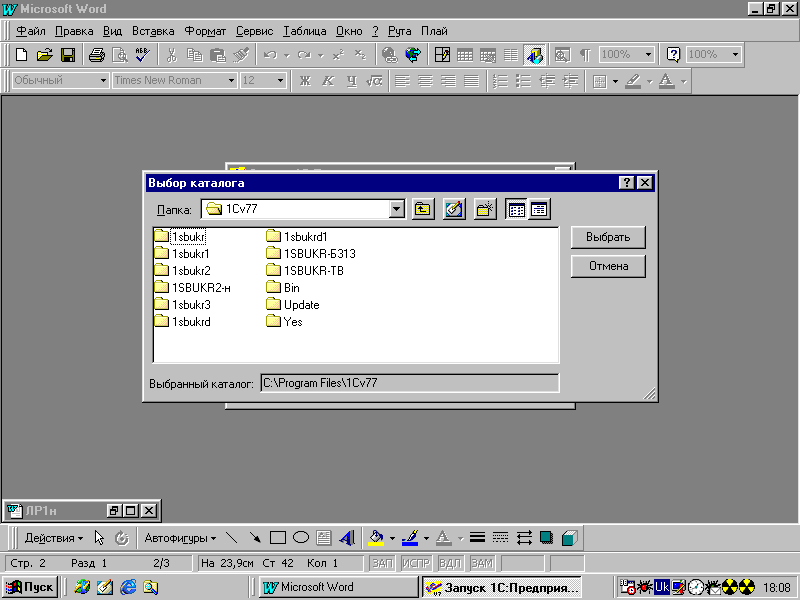Toggle justify text alignment

pyautogui.click(x=471, y=81)
